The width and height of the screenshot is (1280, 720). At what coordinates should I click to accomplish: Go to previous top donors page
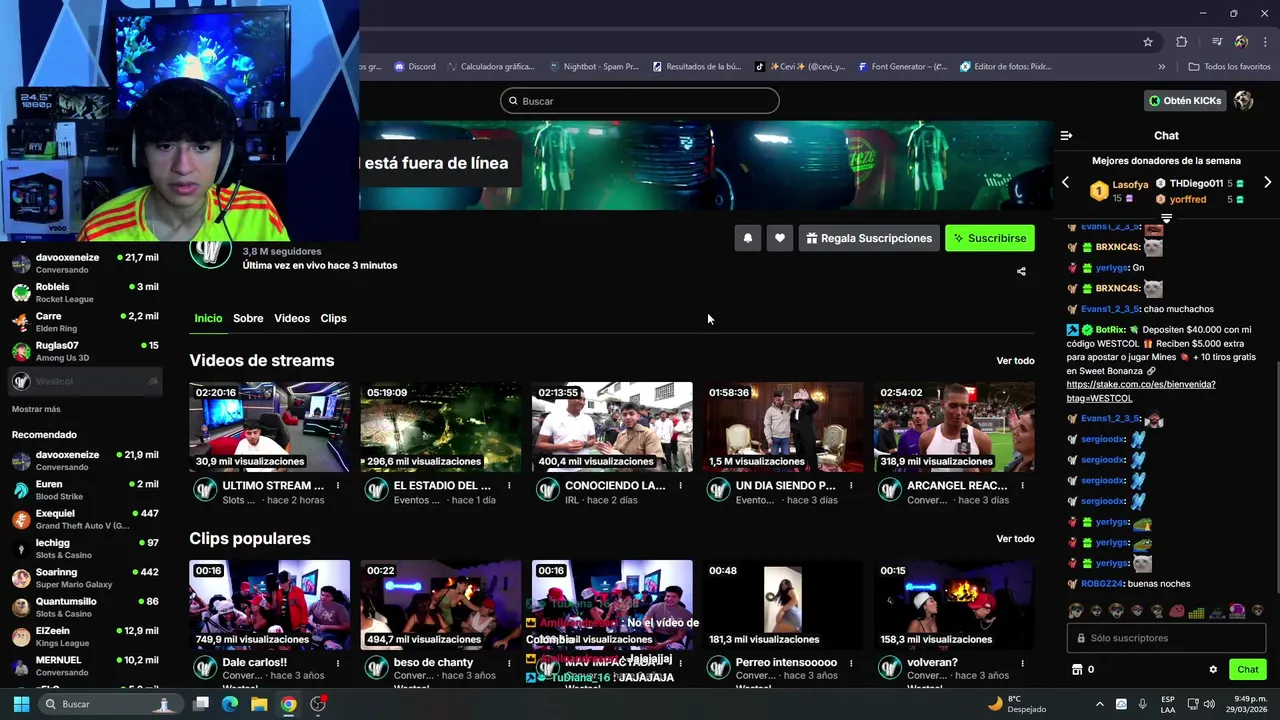1065,183
